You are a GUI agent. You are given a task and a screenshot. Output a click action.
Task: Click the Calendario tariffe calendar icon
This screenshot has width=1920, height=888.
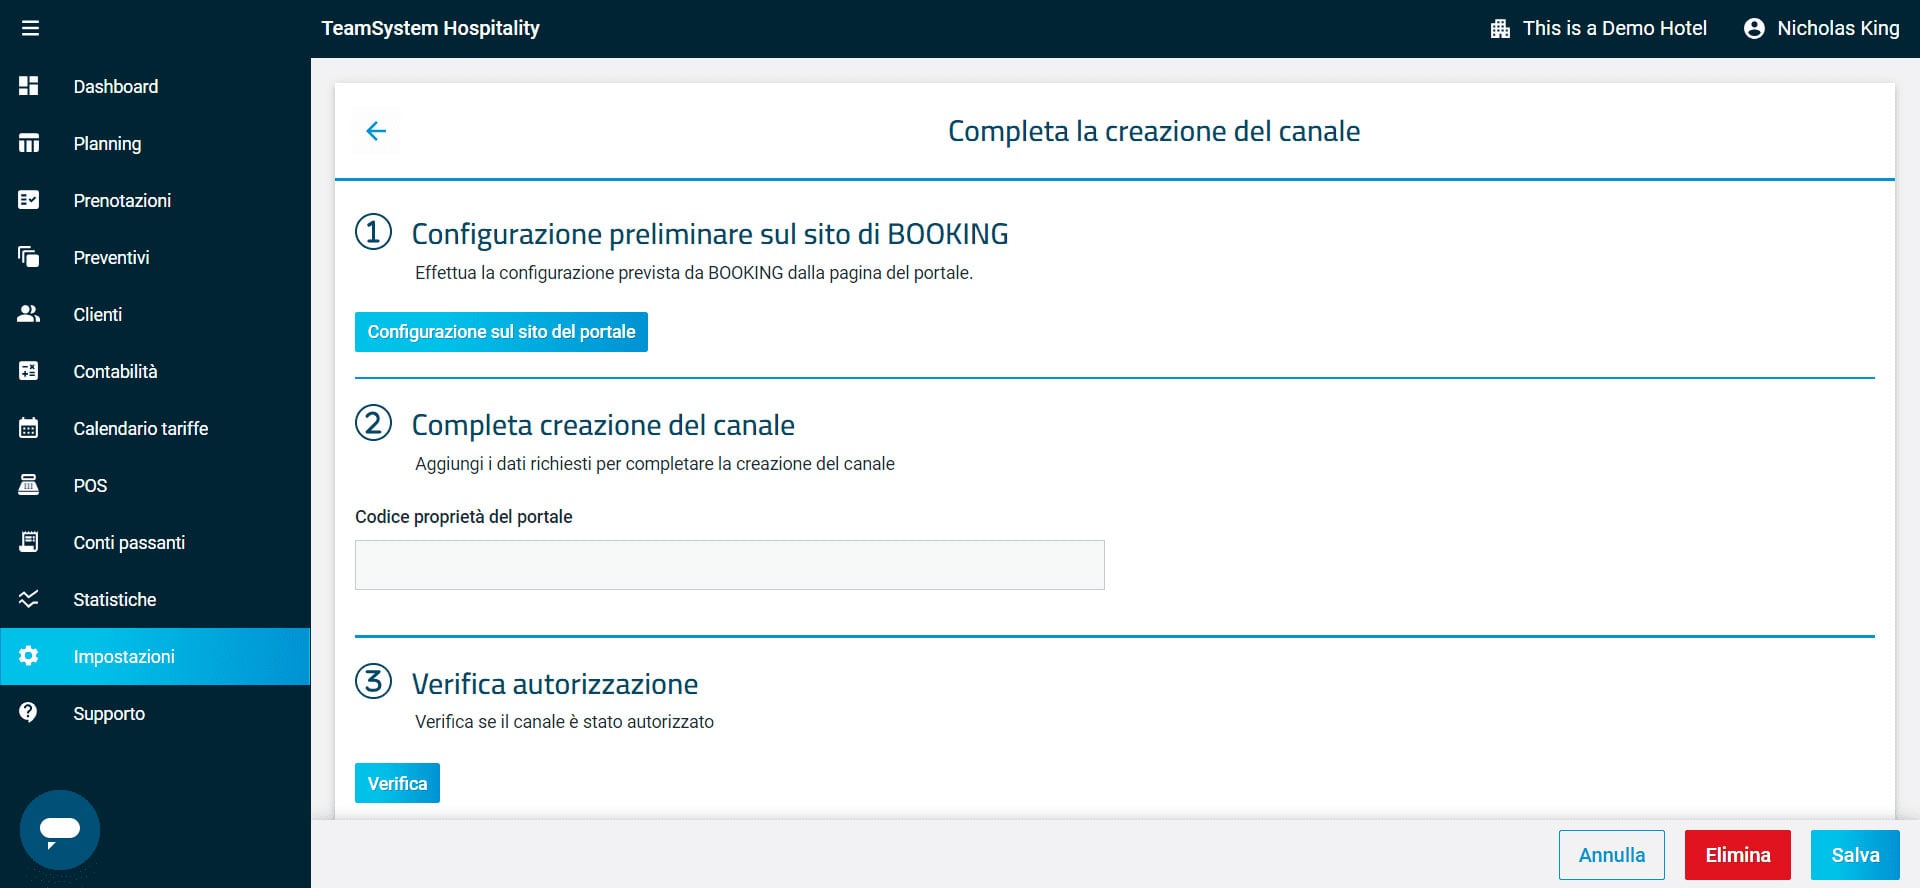click(29, 428)
